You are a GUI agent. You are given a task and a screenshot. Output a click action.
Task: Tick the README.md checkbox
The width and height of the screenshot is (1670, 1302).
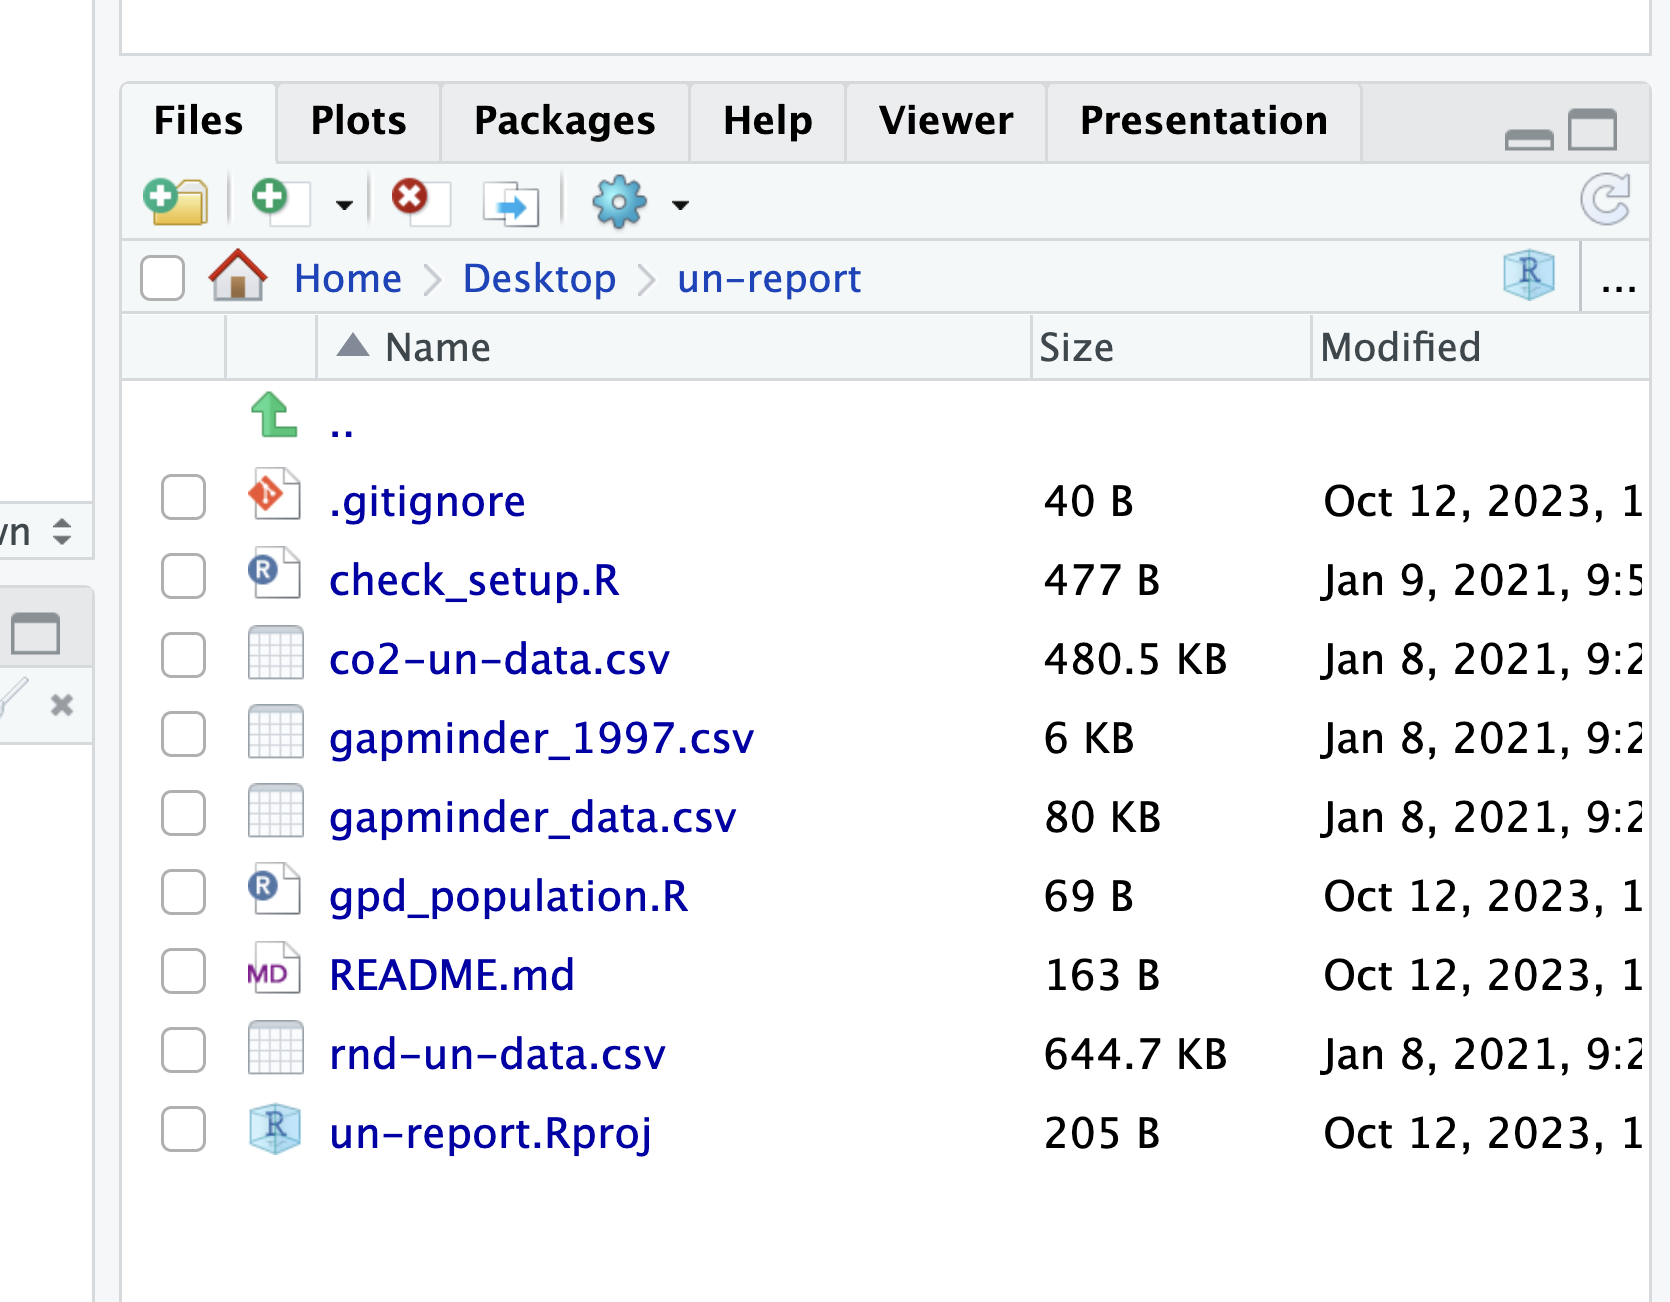(184, 972)
